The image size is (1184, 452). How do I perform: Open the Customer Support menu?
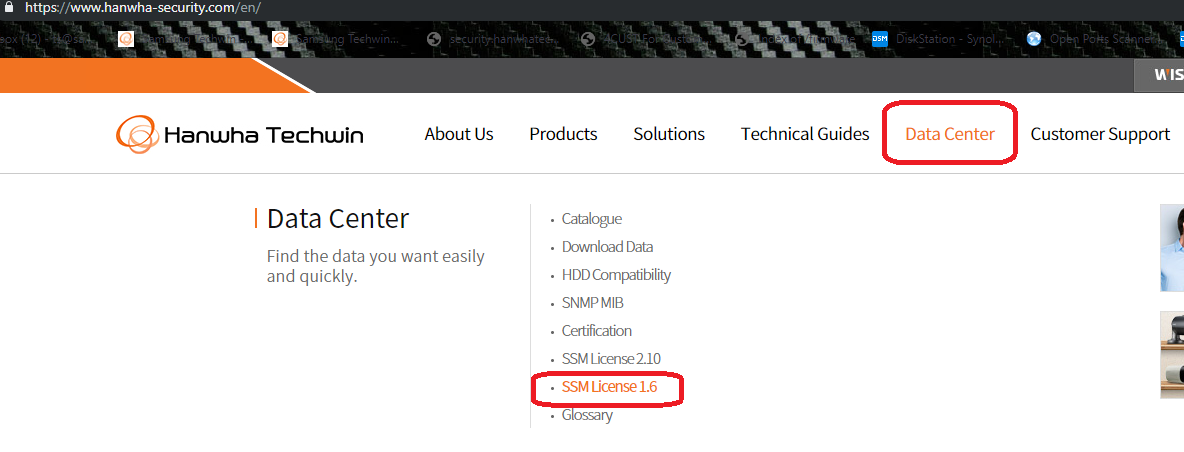[1100, 134]
